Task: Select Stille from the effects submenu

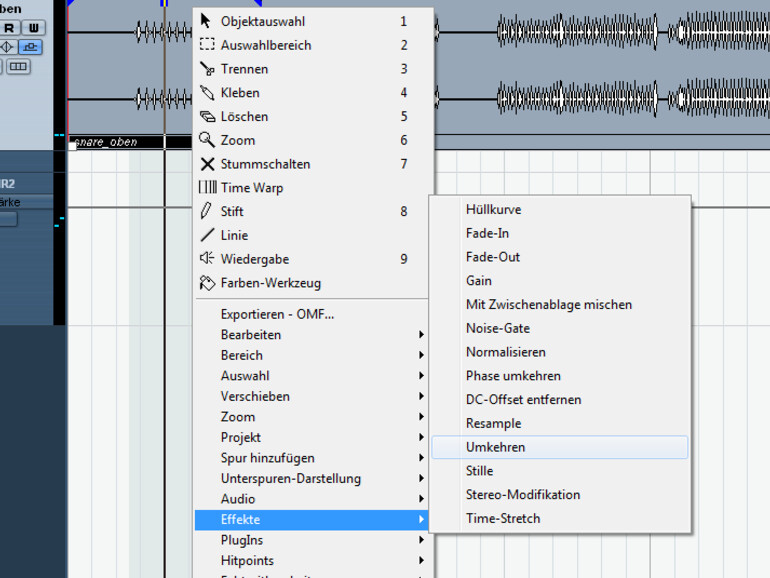Action: coord(560,471)
